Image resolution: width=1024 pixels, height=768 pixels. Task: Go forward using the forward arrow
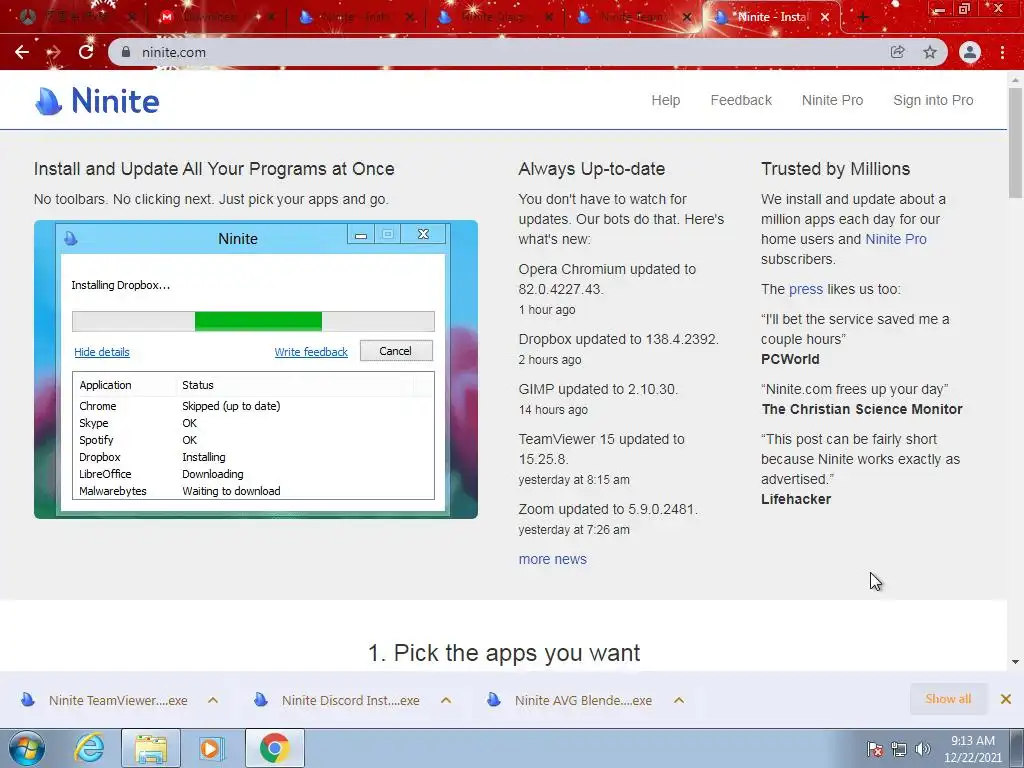pyautogui.click(x=54, y=52)
